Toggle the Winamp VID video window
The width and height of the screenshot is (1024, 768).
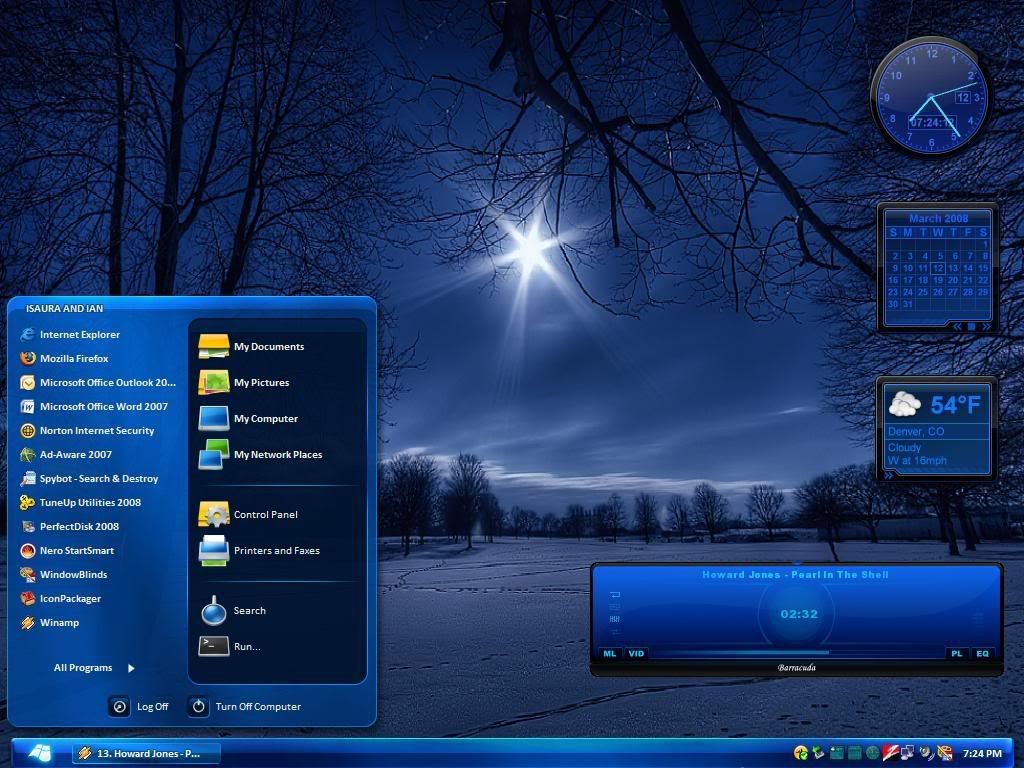(636, 653)
